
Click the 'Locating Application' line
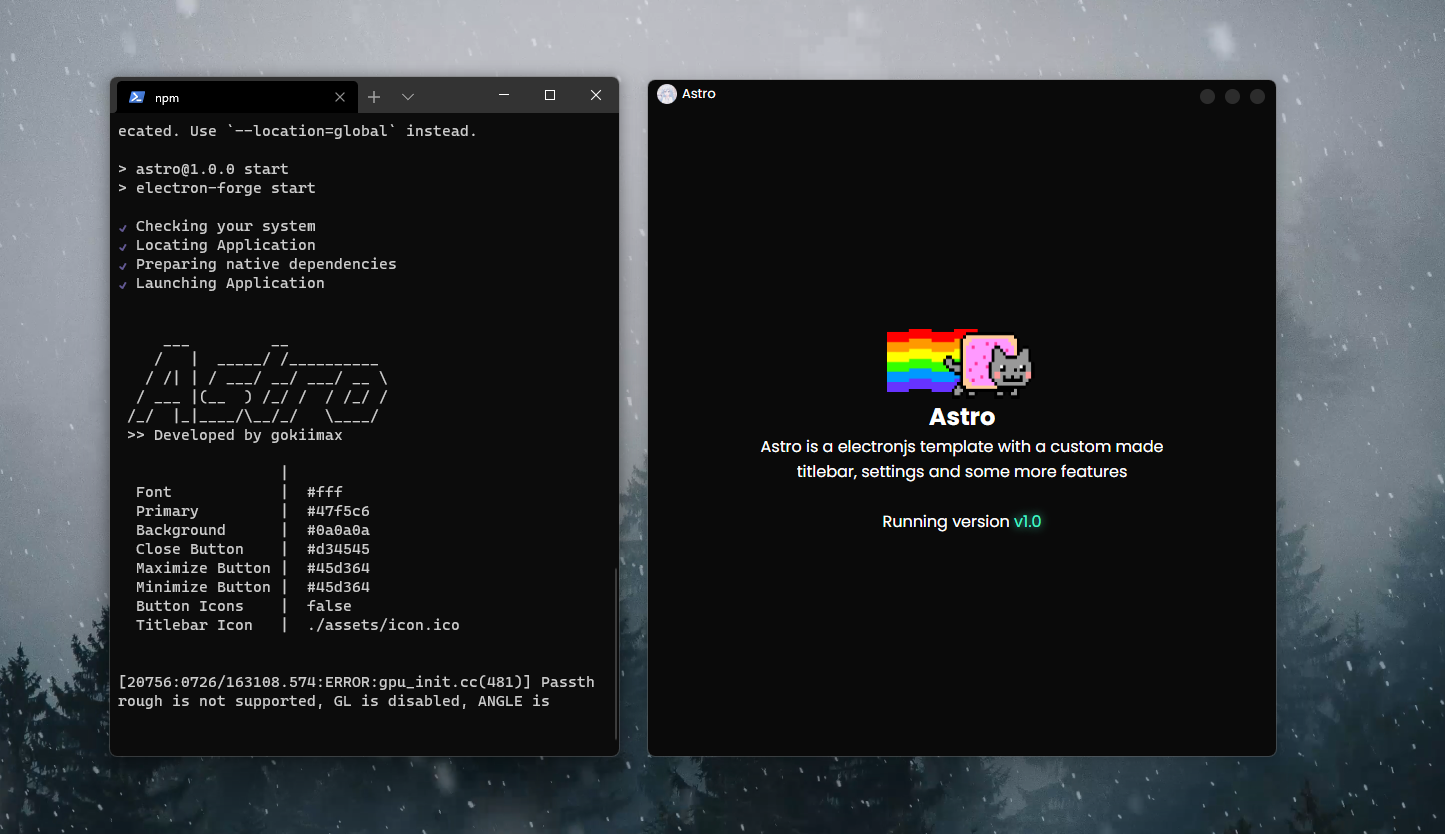click(x=226, y=245)
